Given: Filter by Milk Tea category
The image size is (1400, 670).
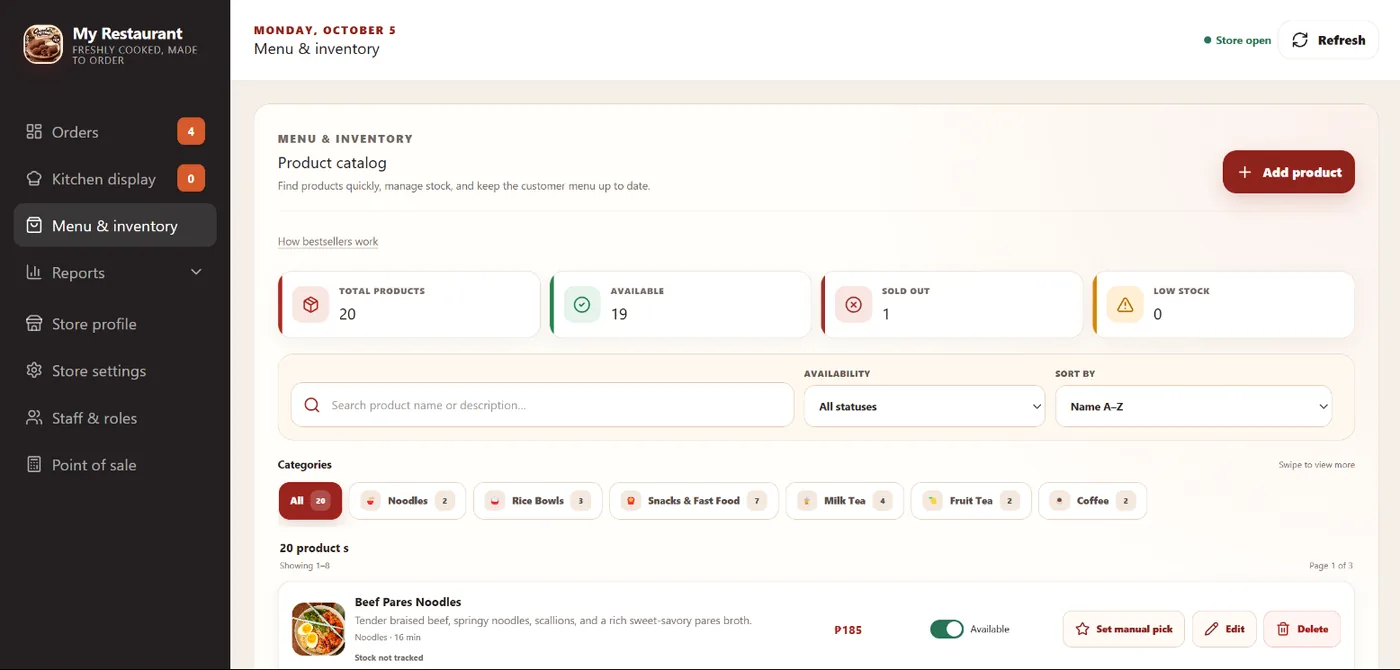Looking at the screenshot, I should click(x=845, y=501).
